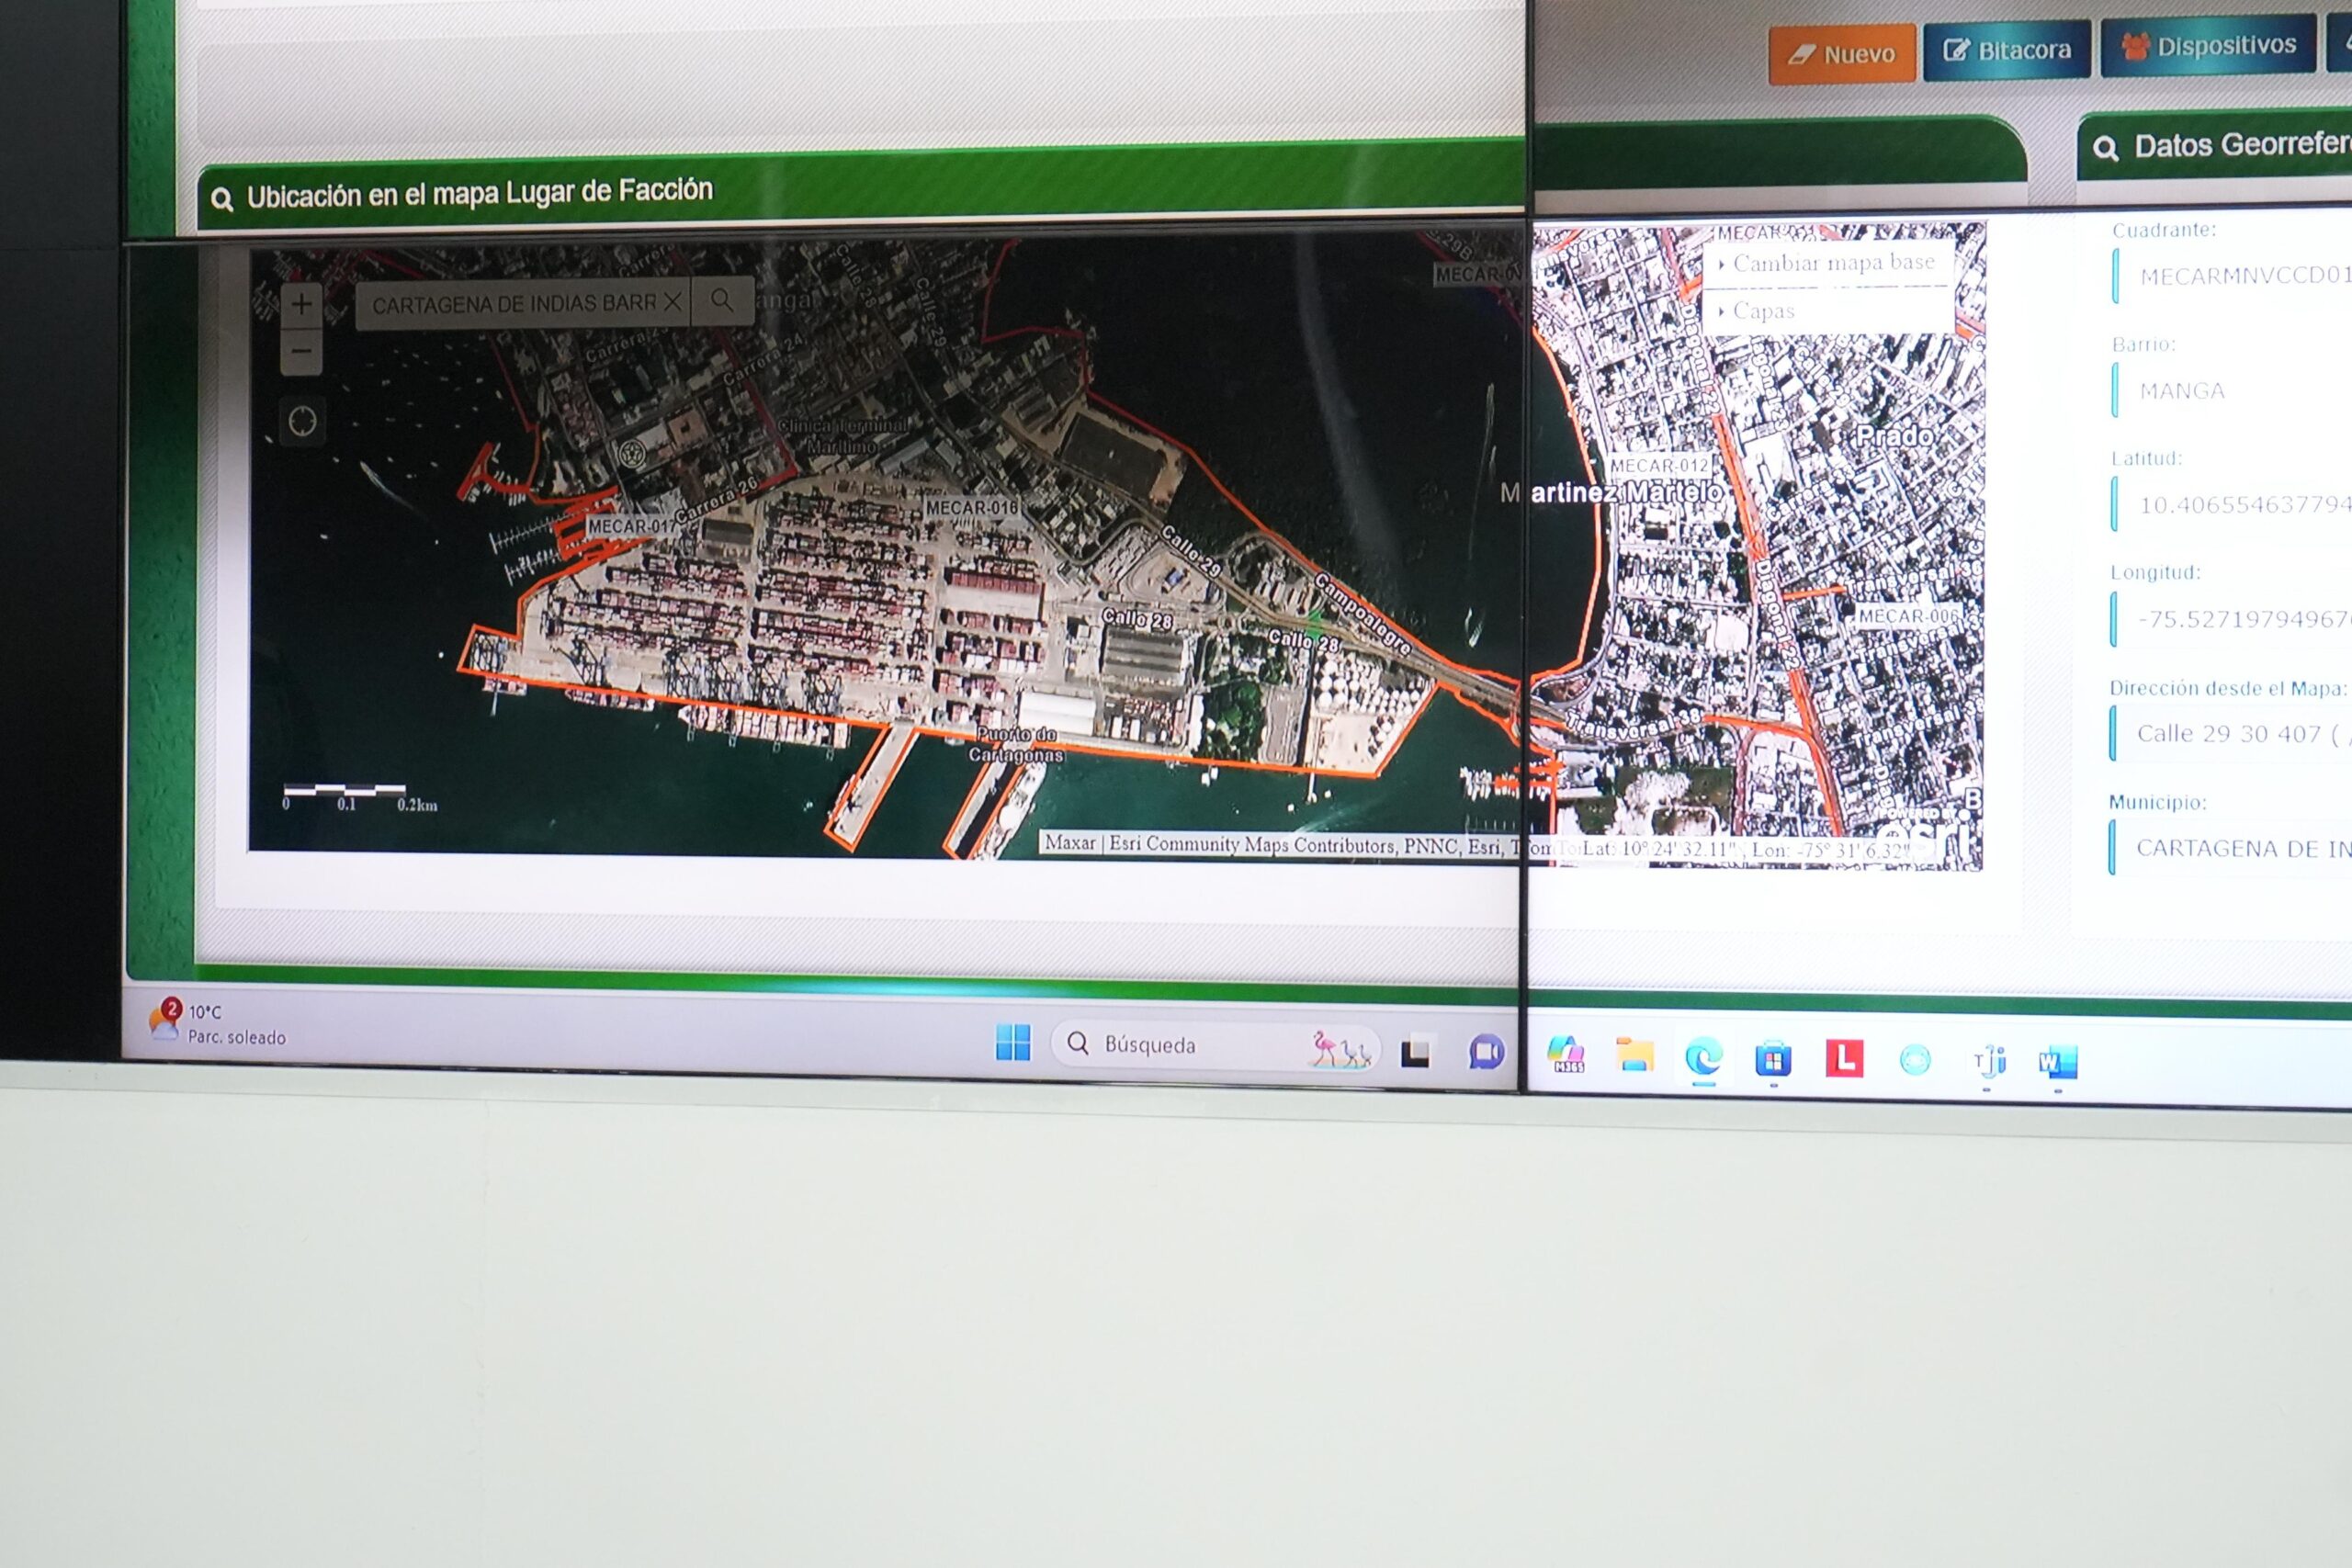Image resolution: width=2352 pixels, height=1568 pixels.
Task: Open the Bitacora button
Action: 2007,50
